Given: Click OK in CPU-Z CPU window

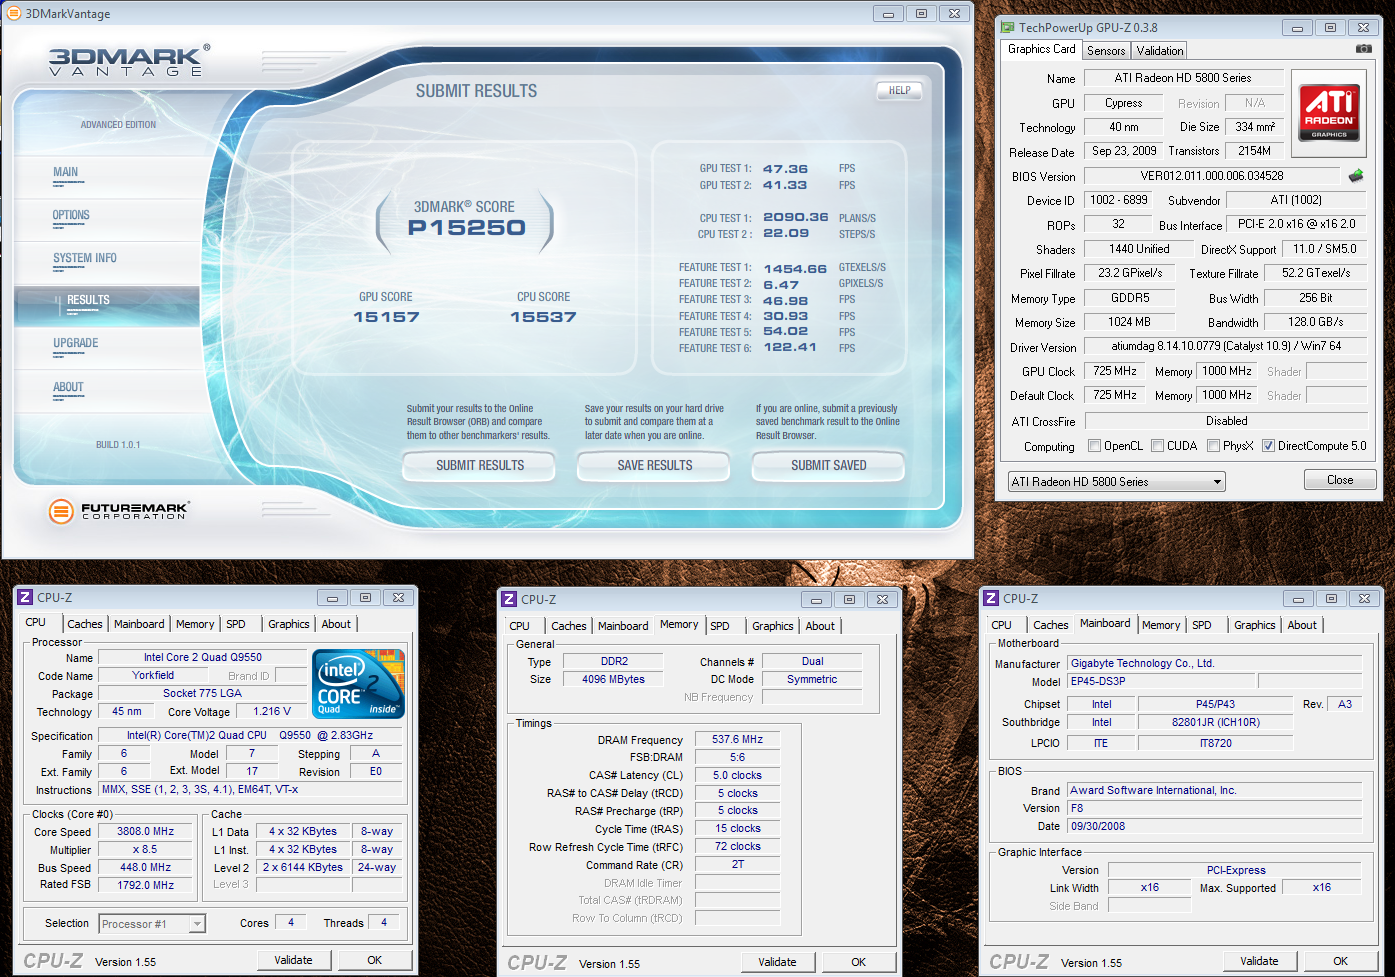Looking at the screenshot, I should [374, 960].
